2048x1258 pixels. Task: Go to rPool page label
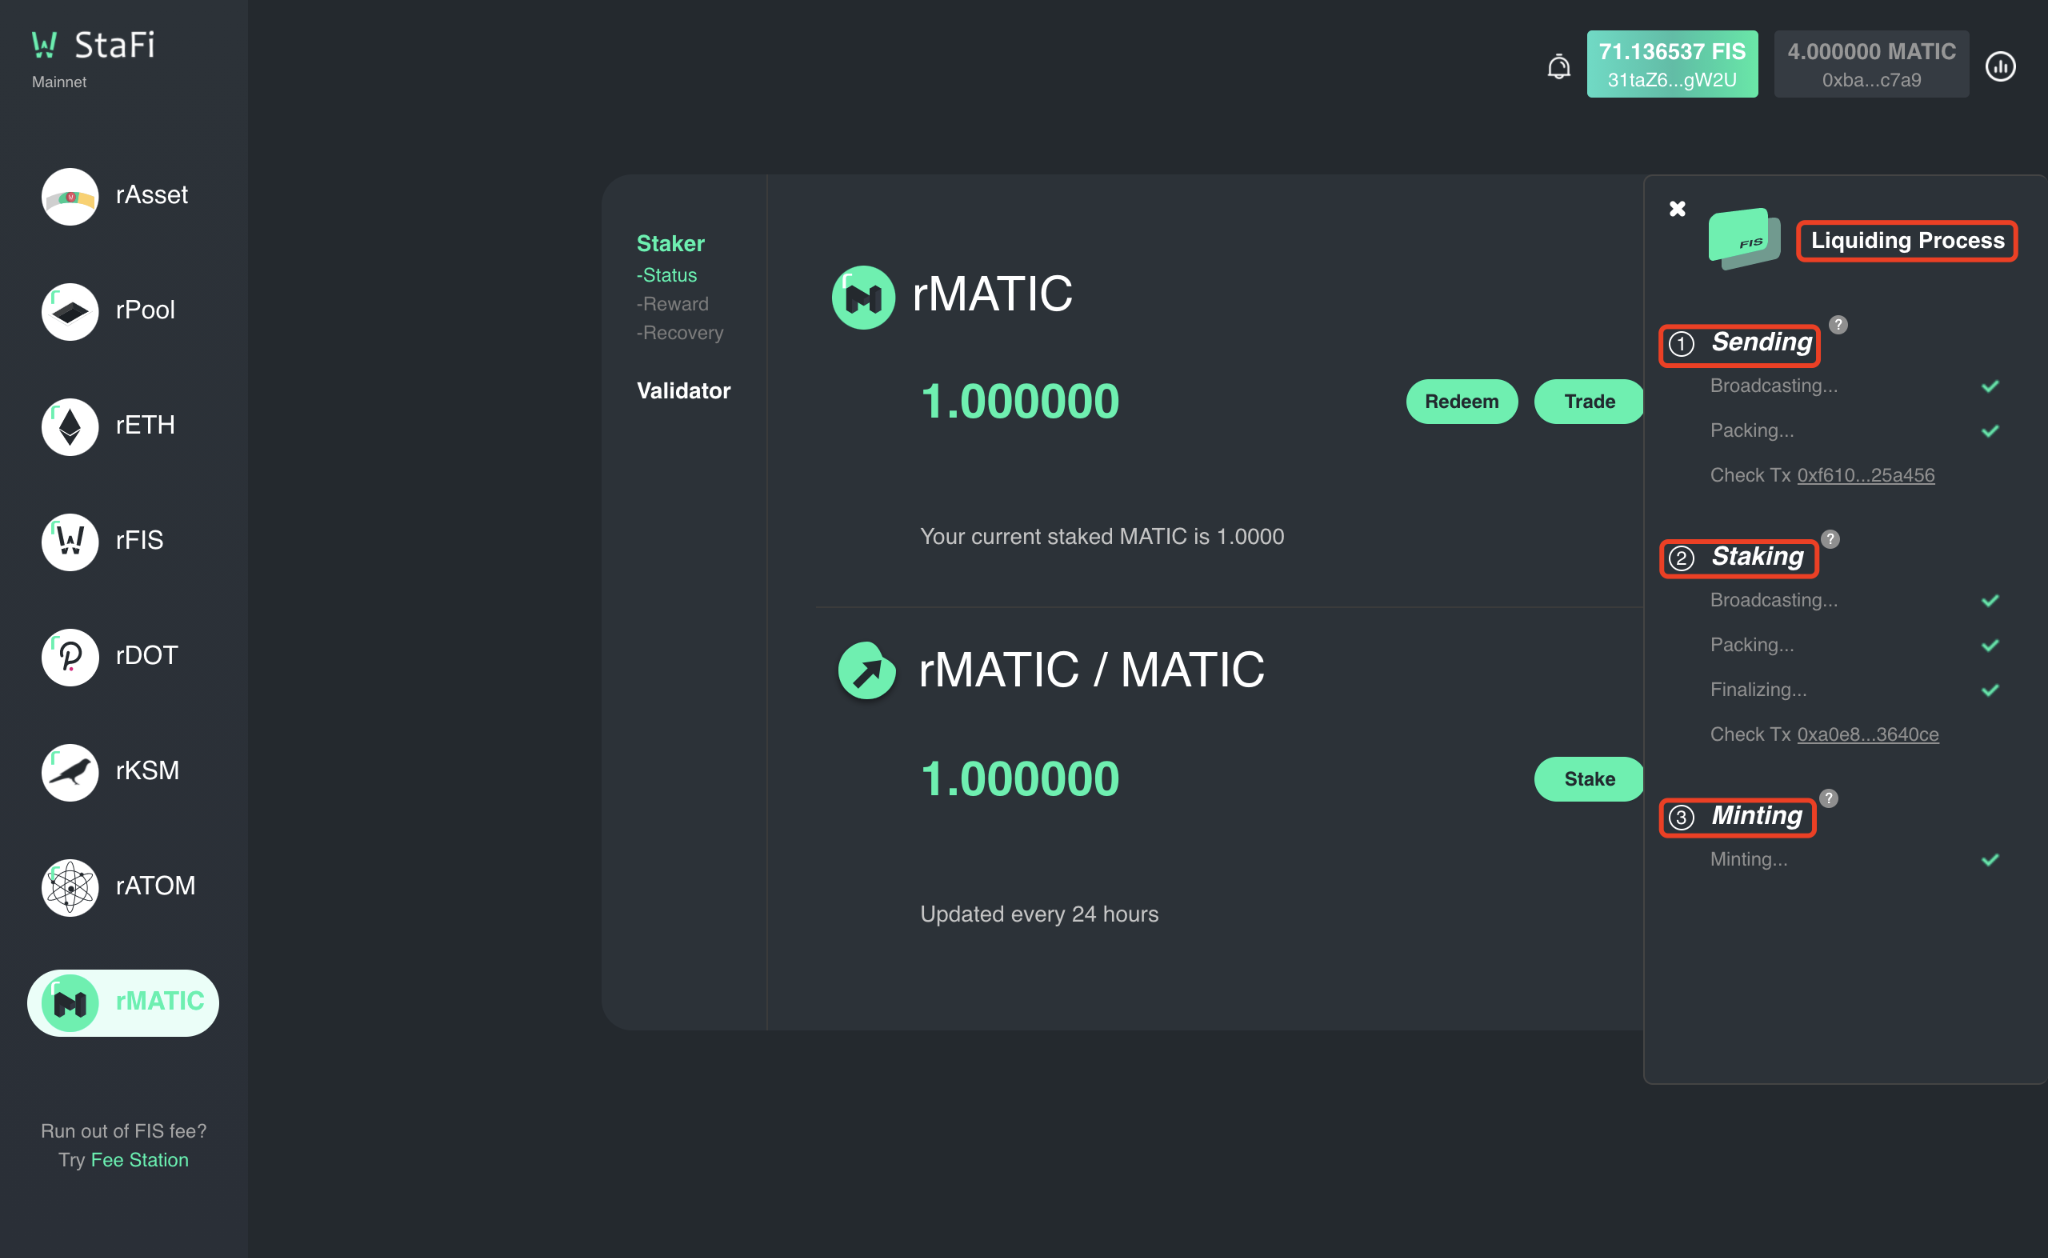point(145,310)
